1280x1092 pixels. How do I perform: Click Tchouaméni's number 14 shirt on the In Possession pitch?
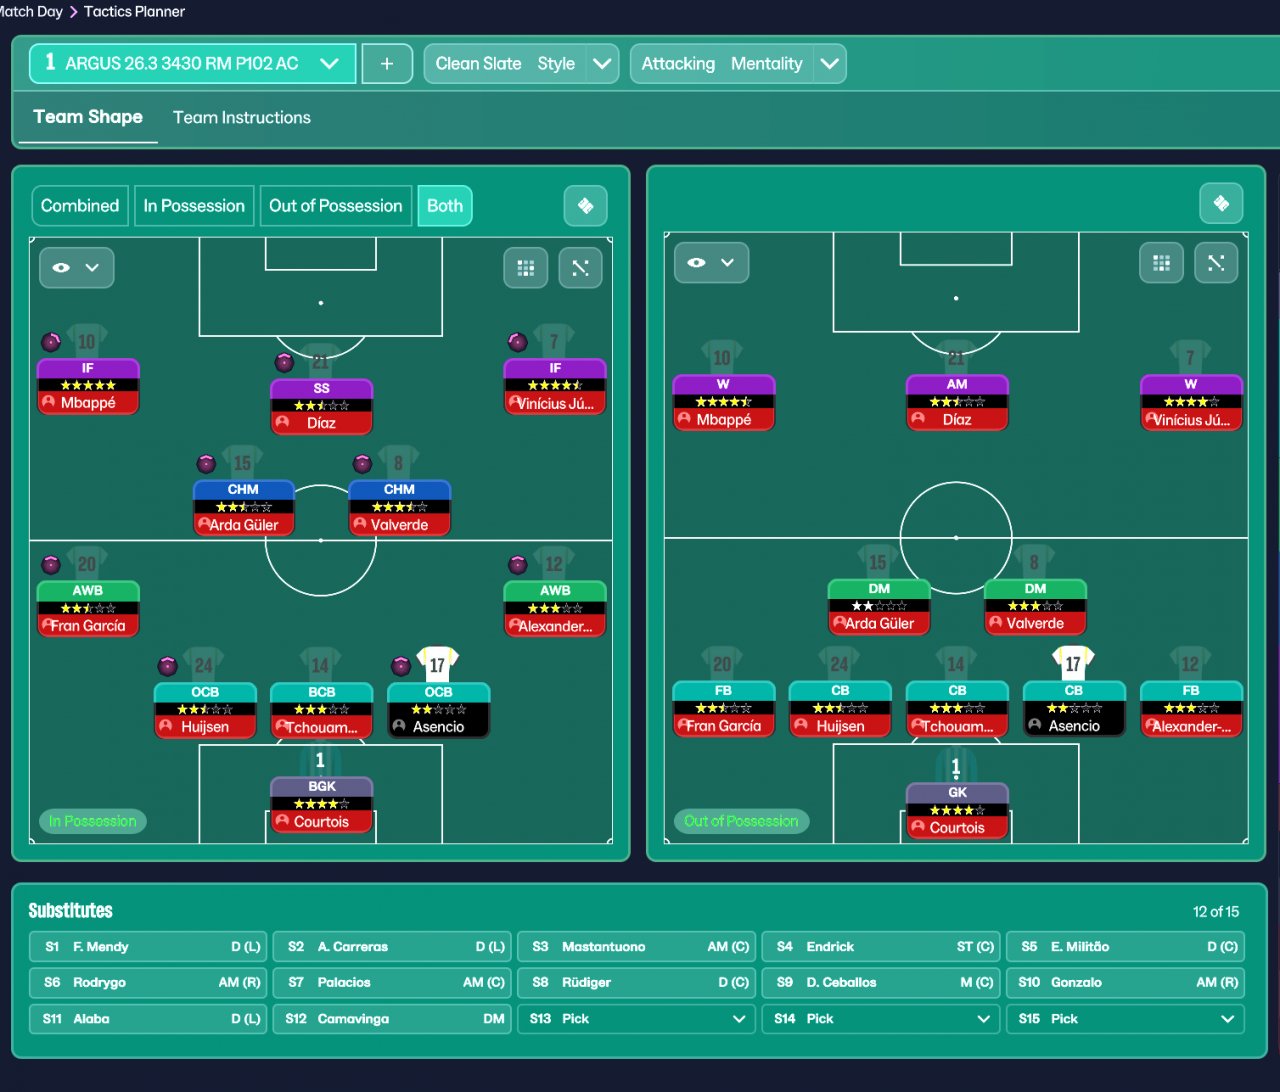(320, 664)
